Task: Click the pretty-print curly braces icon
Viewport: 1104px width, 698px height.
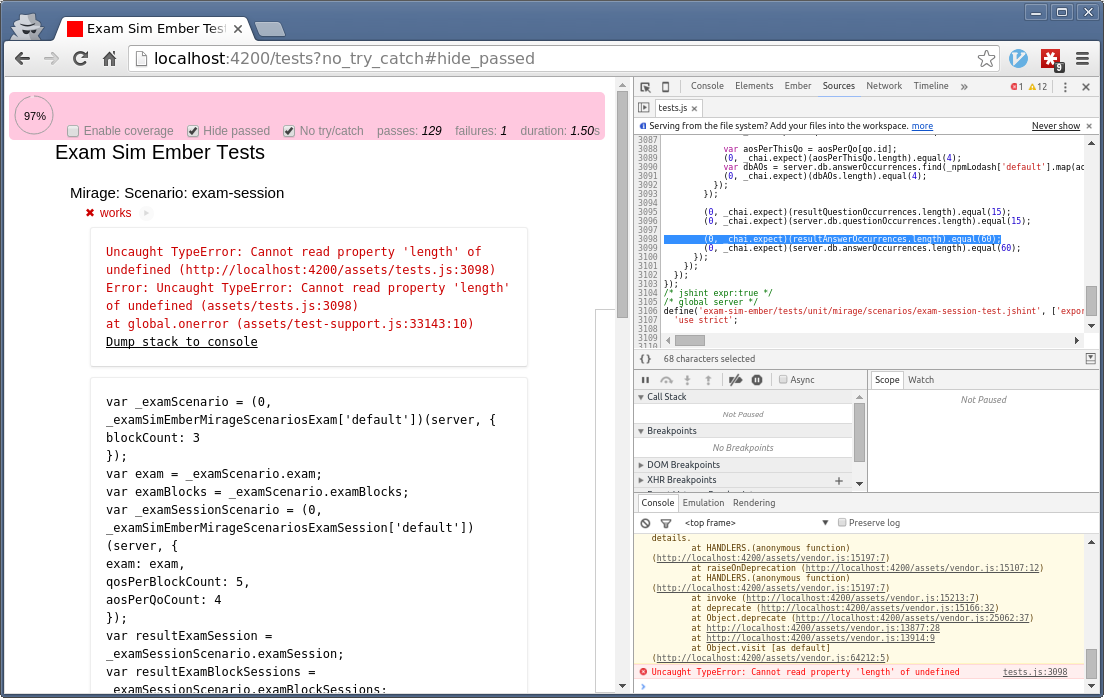Action: tap(645, 358)
